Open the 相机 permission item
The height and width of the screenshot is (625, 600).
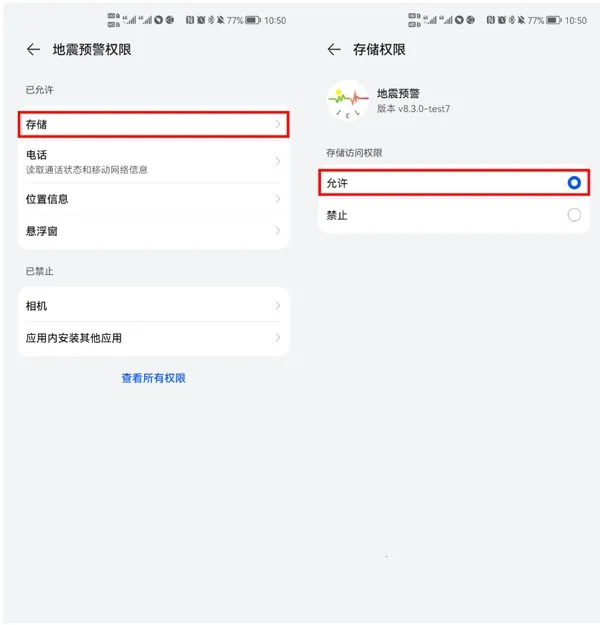coord(153,306)
